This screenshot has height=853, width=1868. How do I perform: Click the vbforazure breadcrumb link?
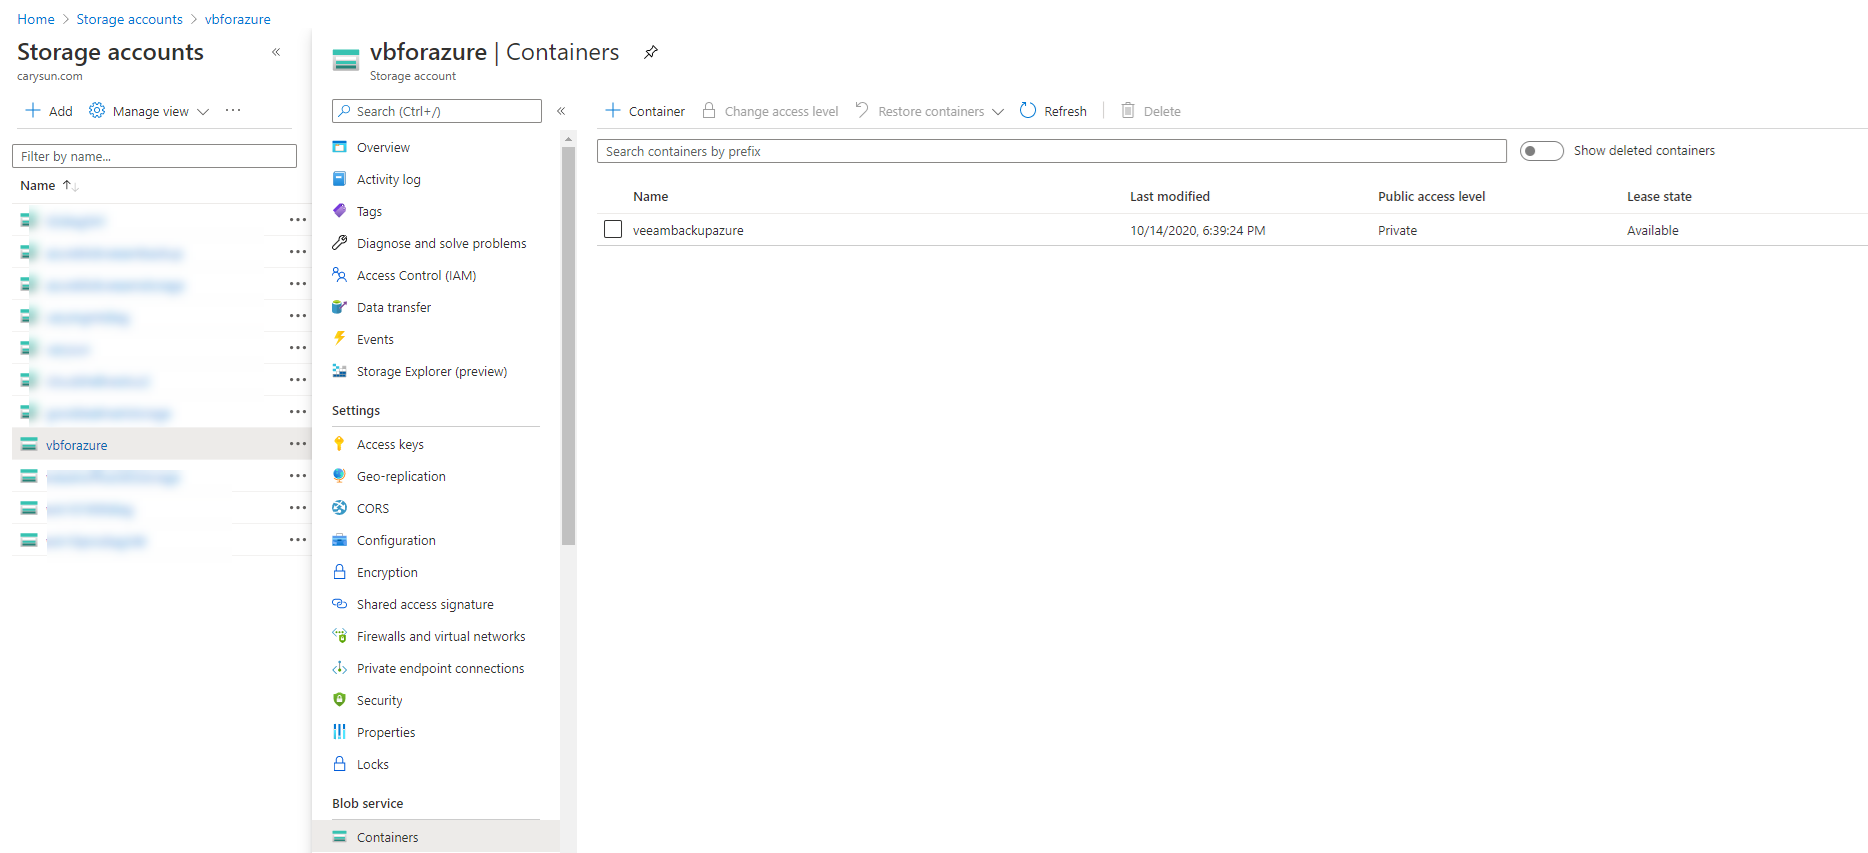point(238,19)
